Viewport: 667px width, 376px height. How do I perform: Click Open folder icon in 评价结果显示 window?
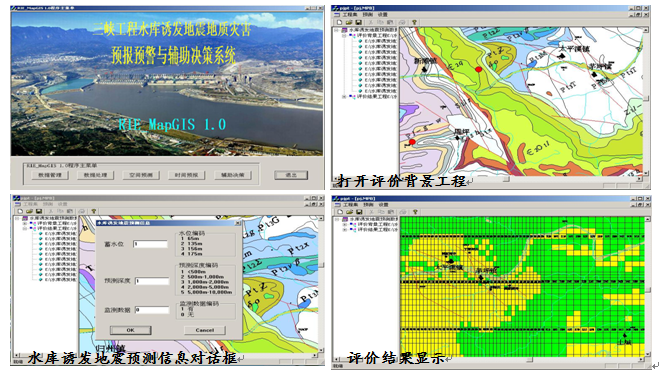[350, 212]
